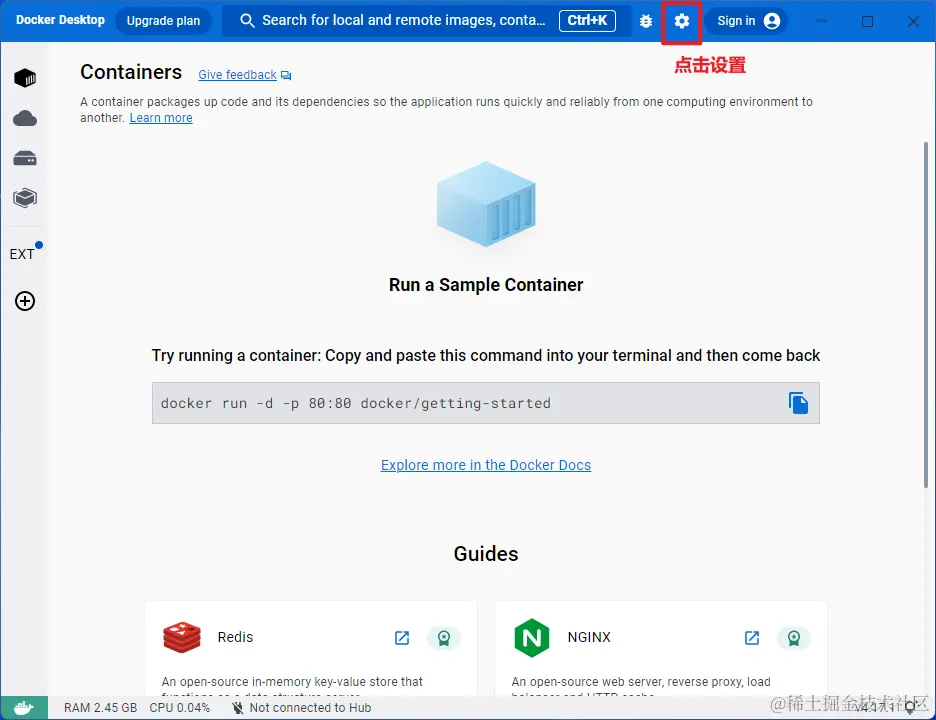This screenshot has width=936, height=720.
Task: Click the Redis guide title
Action: [235, 637]
